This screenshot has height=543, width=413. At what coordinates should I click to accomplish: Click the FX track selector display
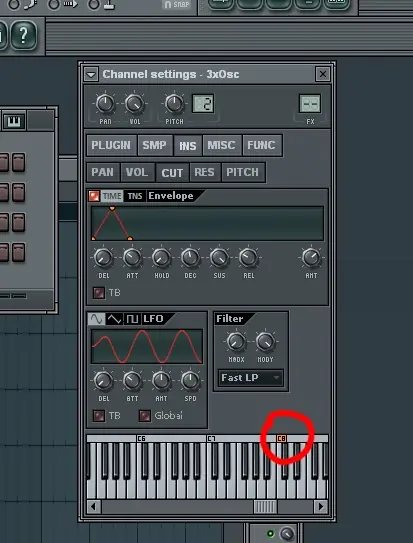pos(310,103)
